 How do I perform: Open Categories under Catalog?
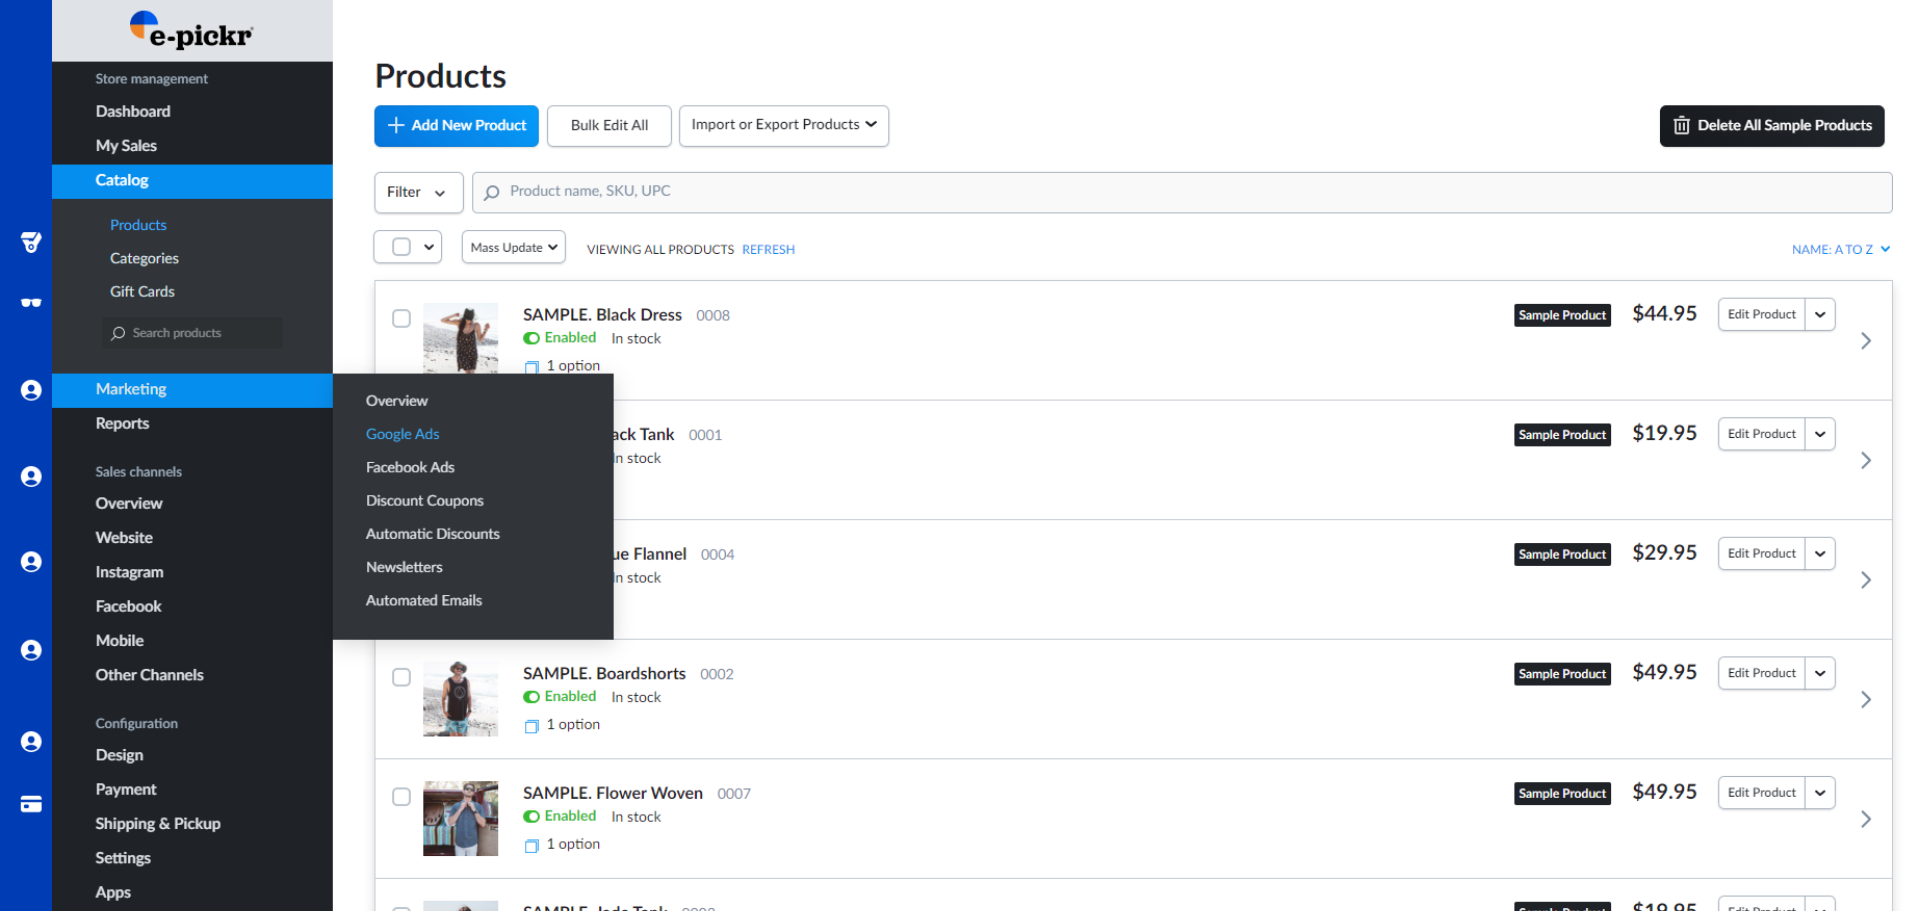click(144, 258)
